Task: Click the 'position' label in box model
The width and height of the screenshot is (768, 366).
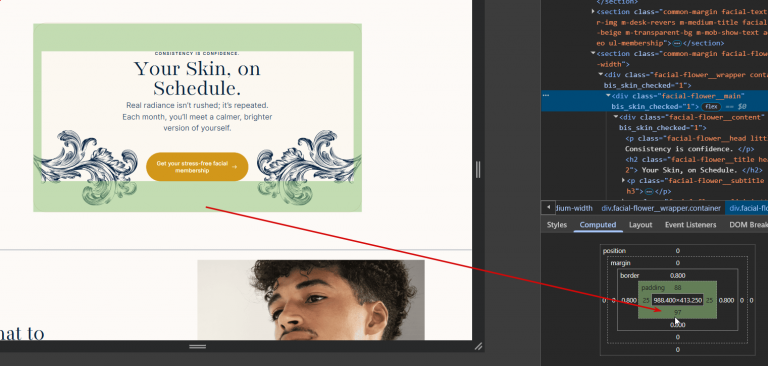Action: pyautogui.click(x=615, y=251)
